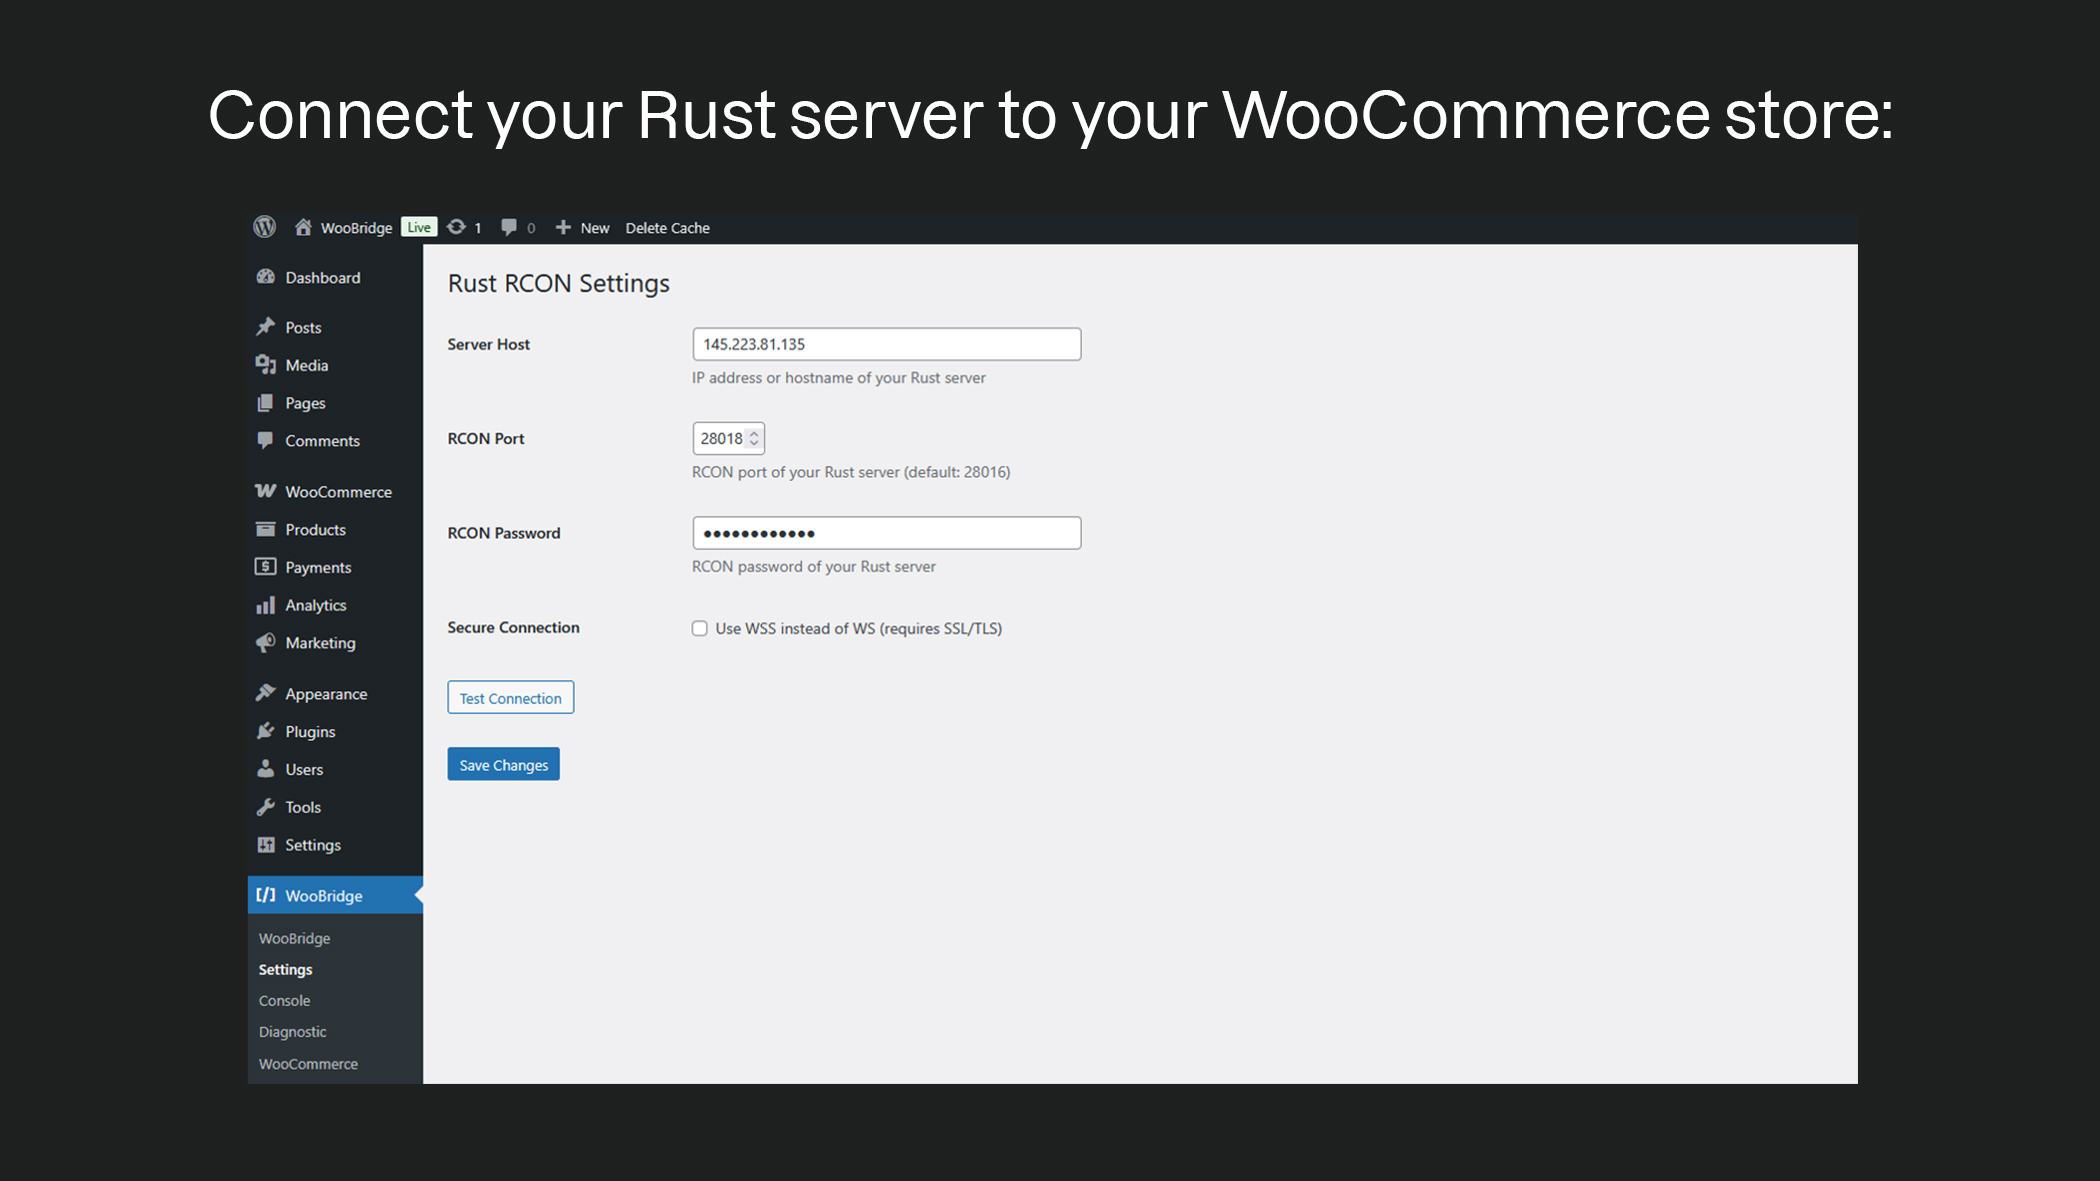Click the home icon beside WooBridge
The width and height of the screenshot is (2100, 1181).
click(303, 227)
